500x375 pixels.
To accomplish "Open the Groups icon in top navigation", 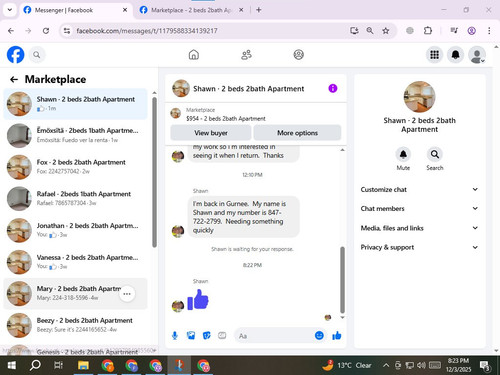I will click(298, 55).
